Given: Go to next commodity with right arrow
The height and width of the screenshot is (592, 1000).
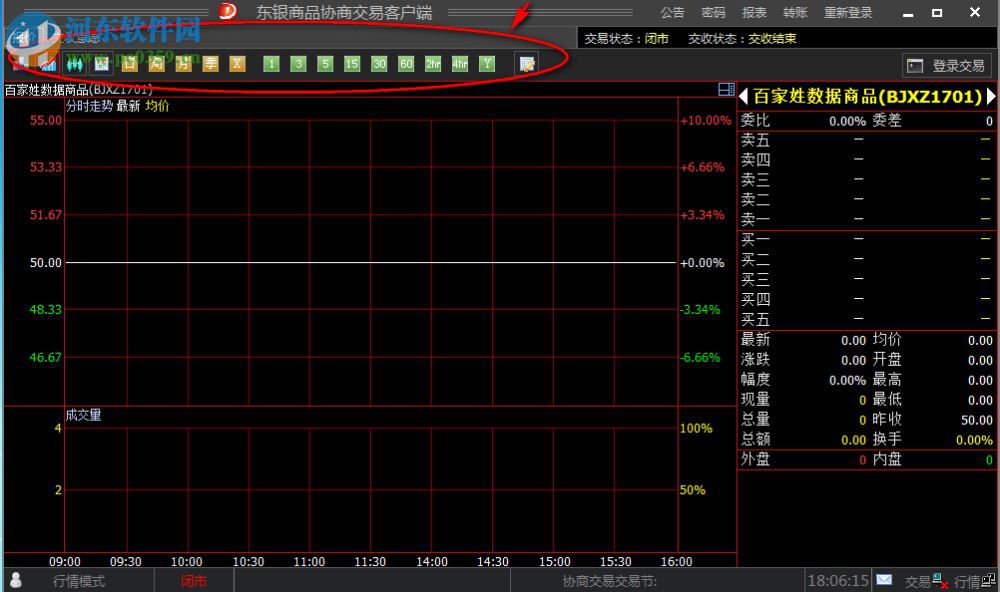Looking at the screenshot, I should pos(990,97).
